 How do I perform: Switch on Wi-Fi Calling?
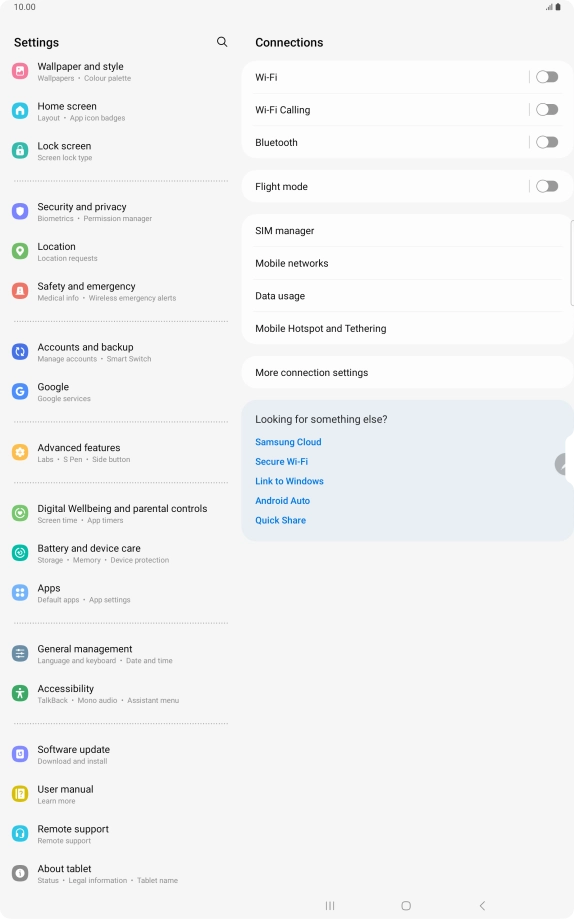(547, 110)
